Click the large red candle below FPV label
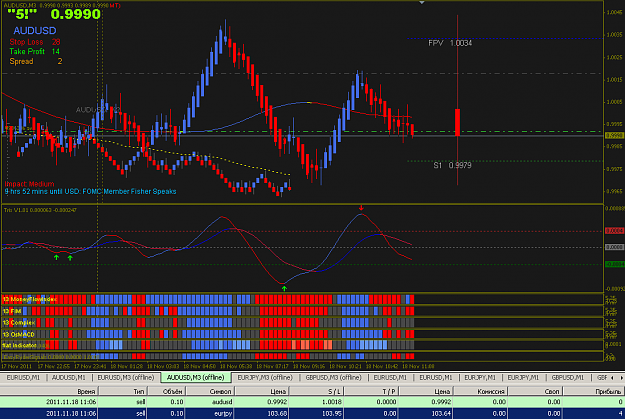The width and height of the screenshot is (625, 419). (457, 122)
